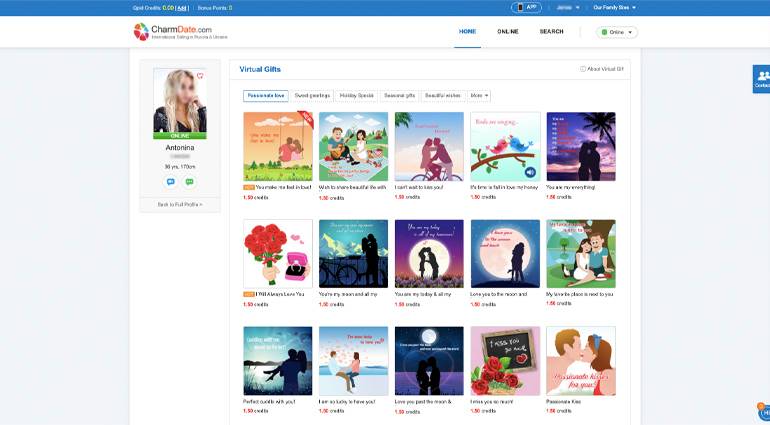Expand the More gift categories dropdown
Image resolution: width=770 pixels, height=425 pixels.
[479, 96]
